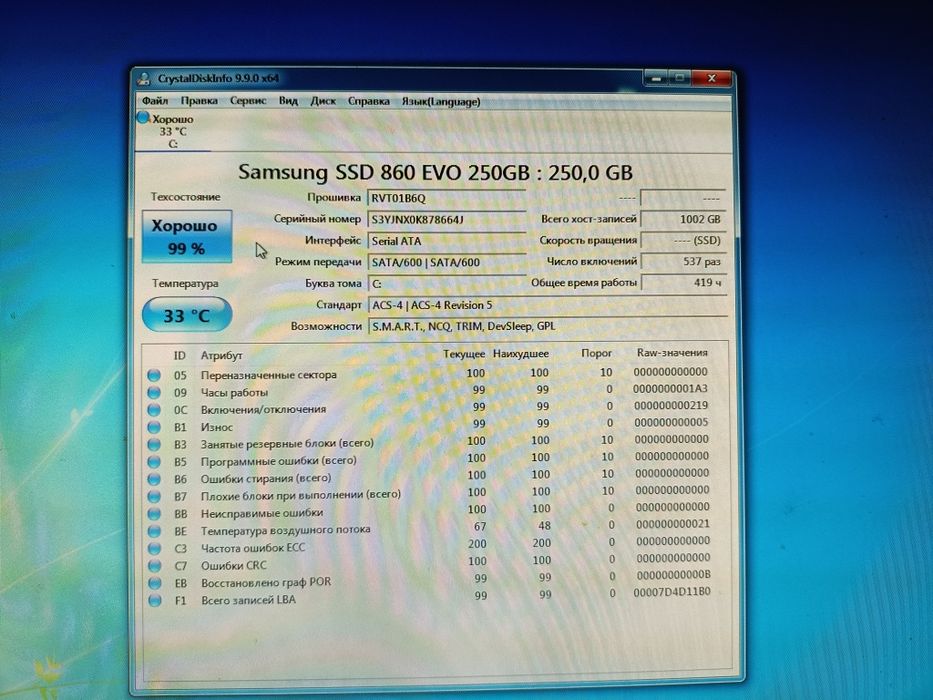Click the Raw-значения column header
Screen dimensions: 933x700
(672, 352)
